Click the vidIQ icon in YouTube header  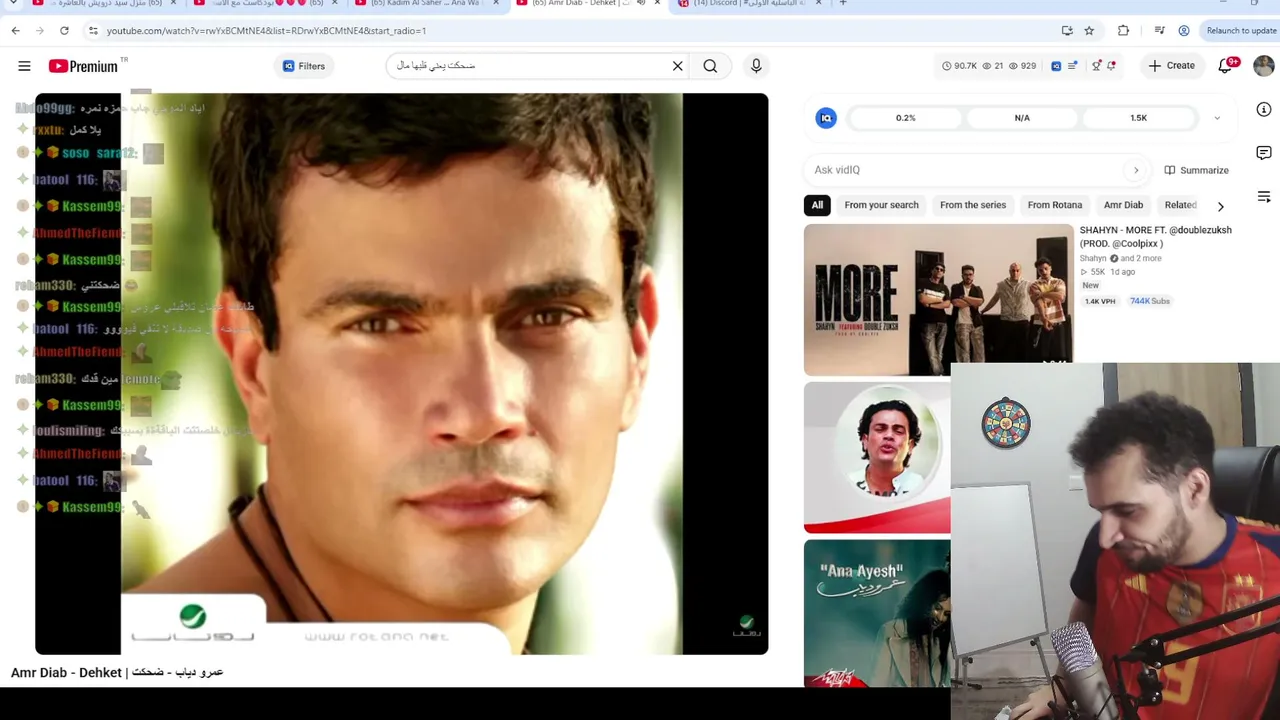click(1056, 66)
